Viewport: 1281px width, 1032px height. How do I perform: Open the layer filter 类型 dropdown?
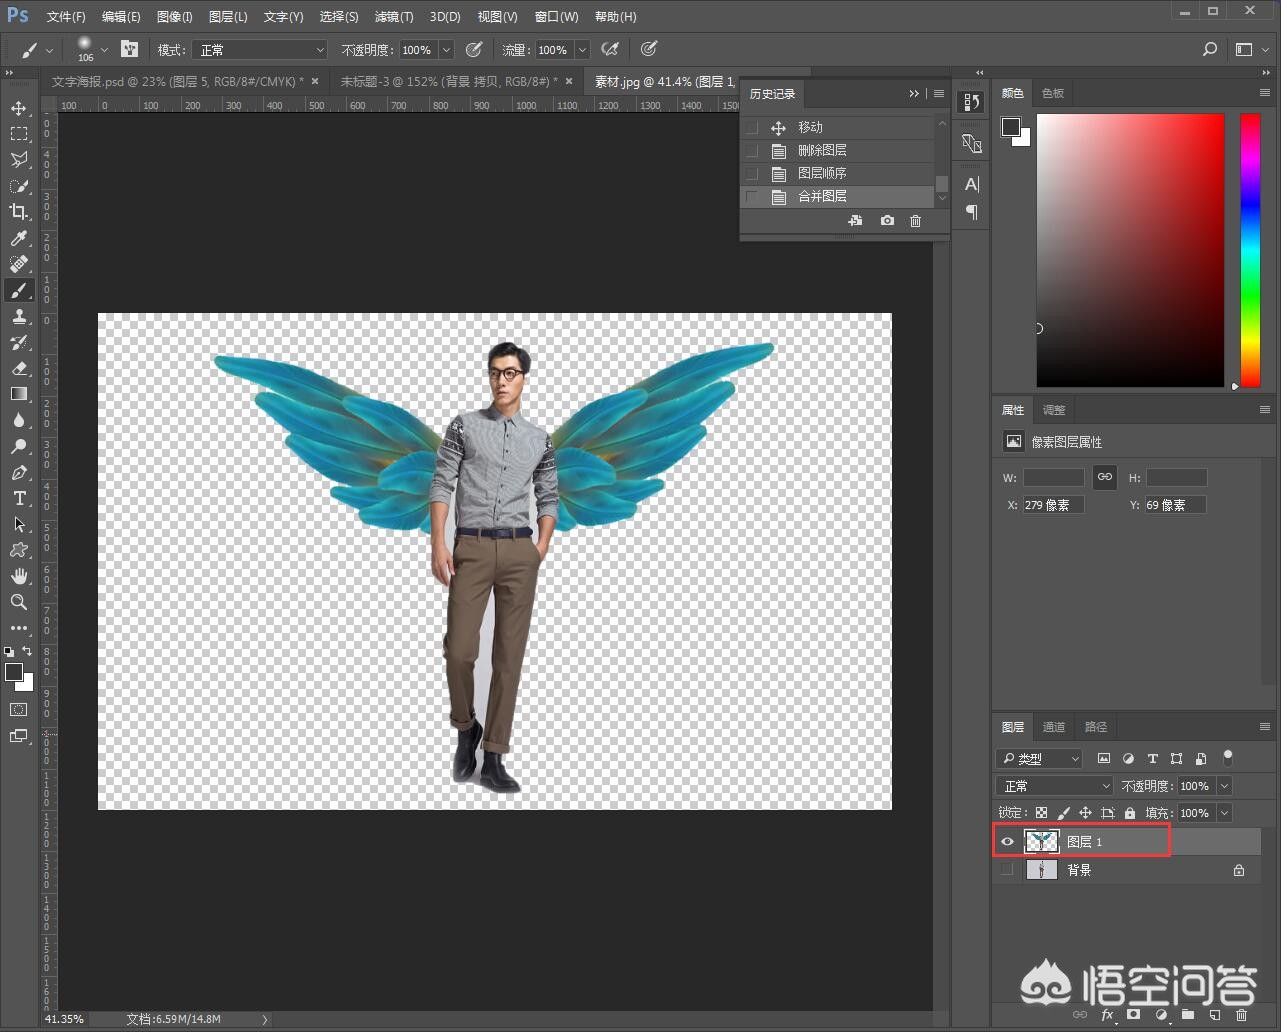point(1040,759)
